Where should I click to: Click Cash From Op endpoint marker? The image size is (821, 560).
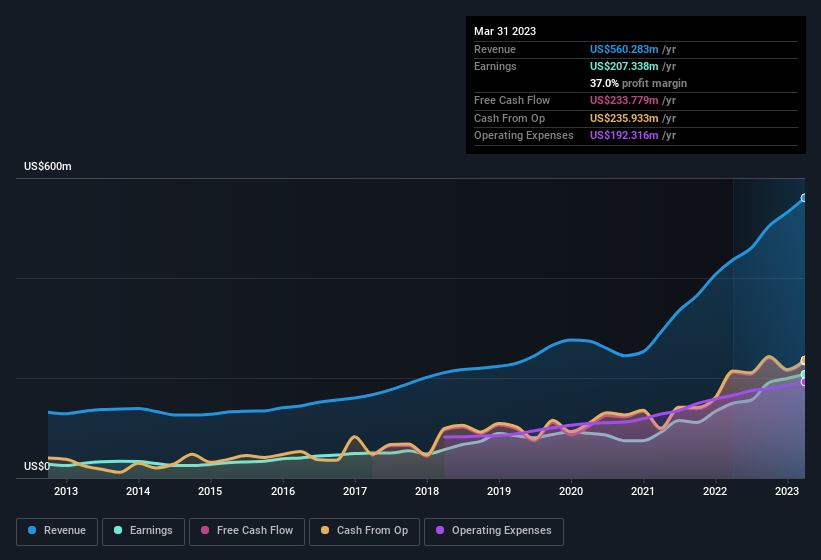pyautogui.click(x=804, y=360)
